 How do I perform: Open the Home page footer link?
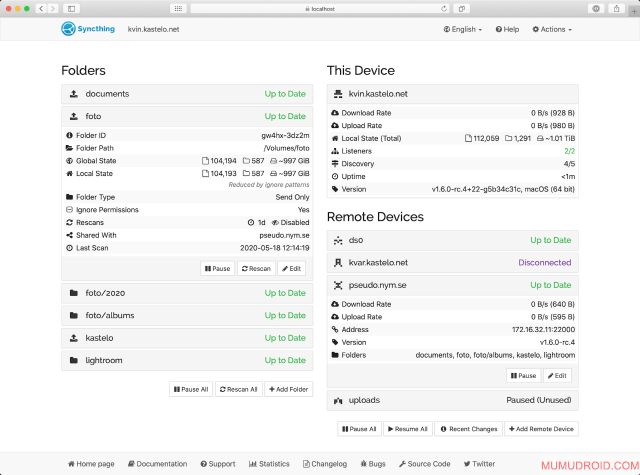pos(91,464)
